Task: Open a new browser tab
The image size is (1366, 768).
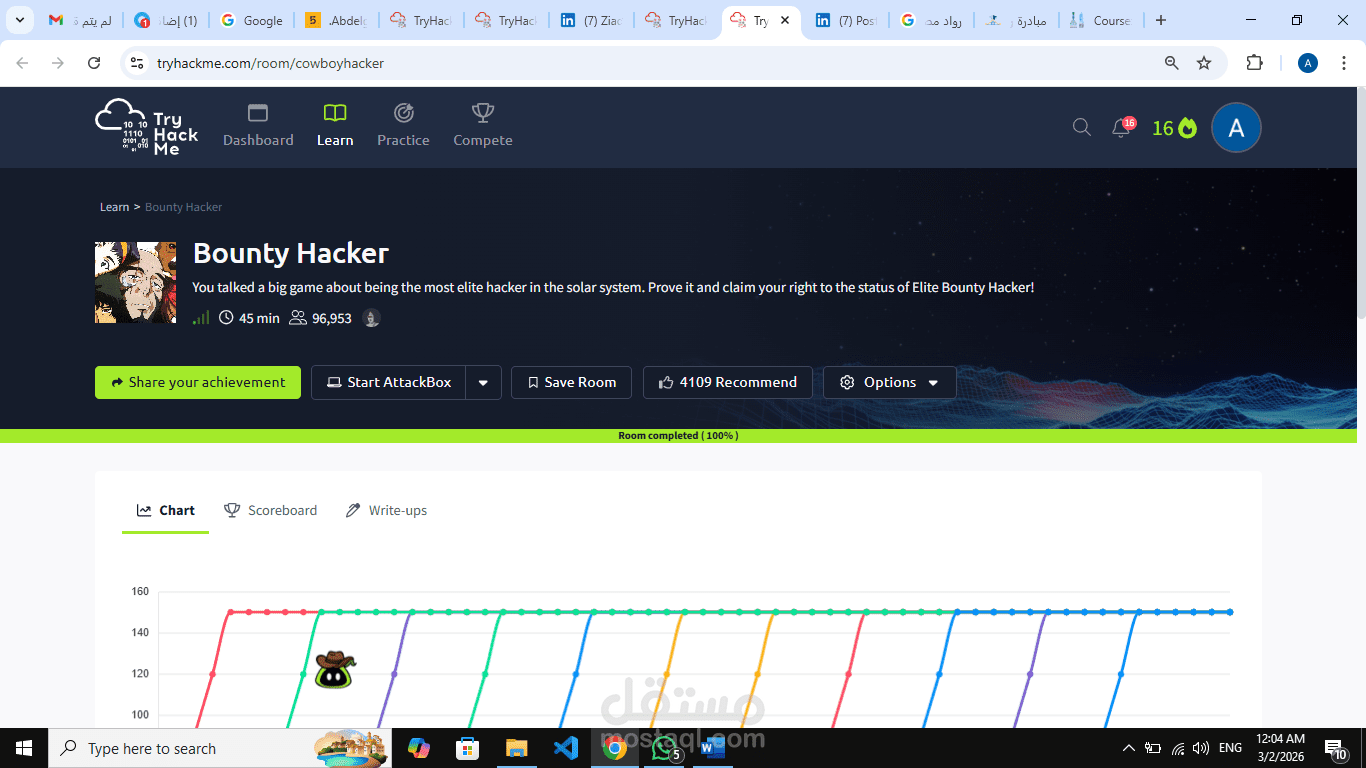Action: (x=1160, y=20)
